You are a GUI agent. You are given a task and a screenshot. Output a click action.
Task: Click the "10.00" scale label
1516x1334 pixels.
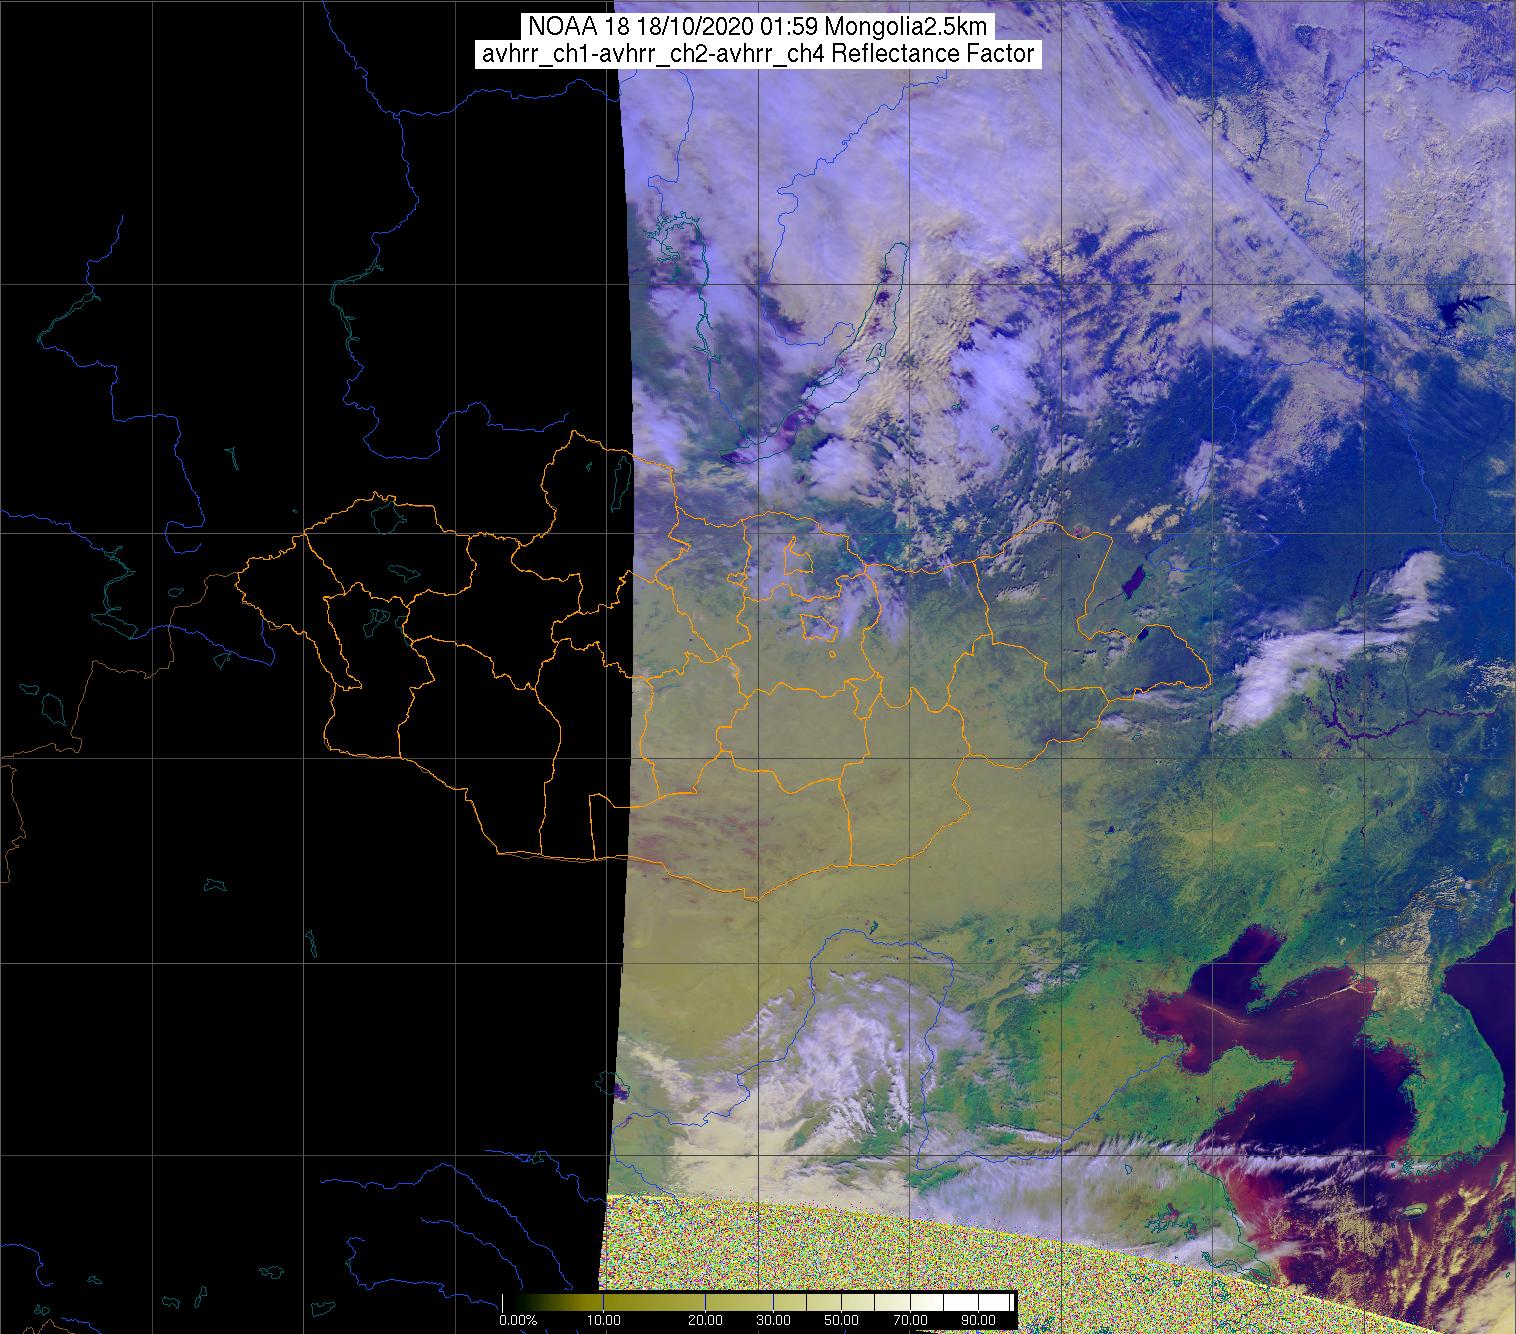tap(605, 1322)
